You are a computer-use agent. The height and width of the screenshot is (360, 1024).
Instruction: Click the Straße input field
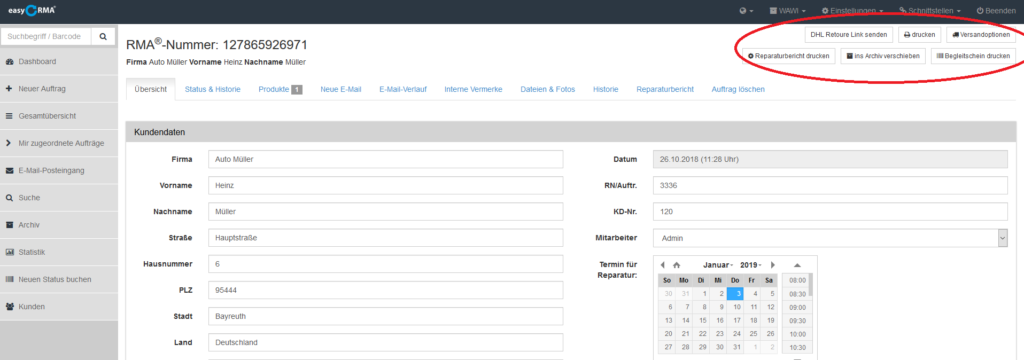(385, 238)
